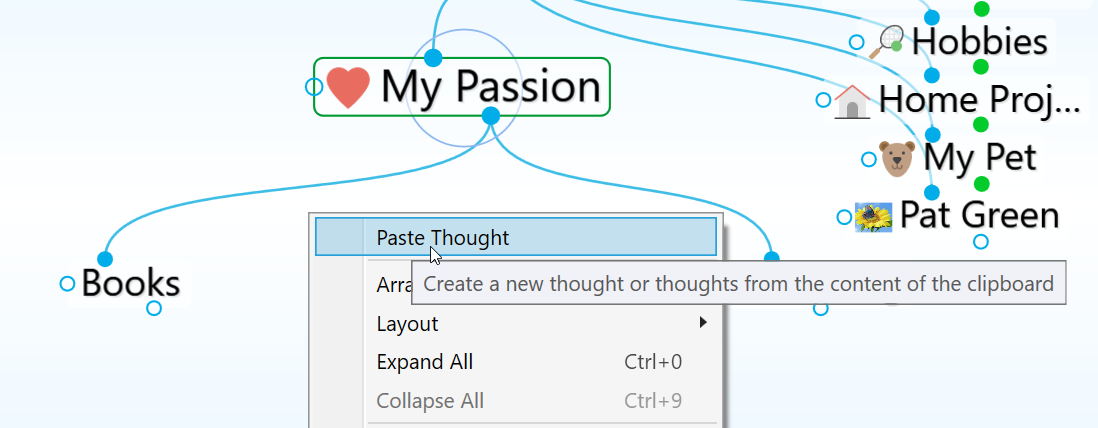Click the blue dot above Books
Image resolution: width=1098 pixels, height=428 pixels.
(105, 260)
